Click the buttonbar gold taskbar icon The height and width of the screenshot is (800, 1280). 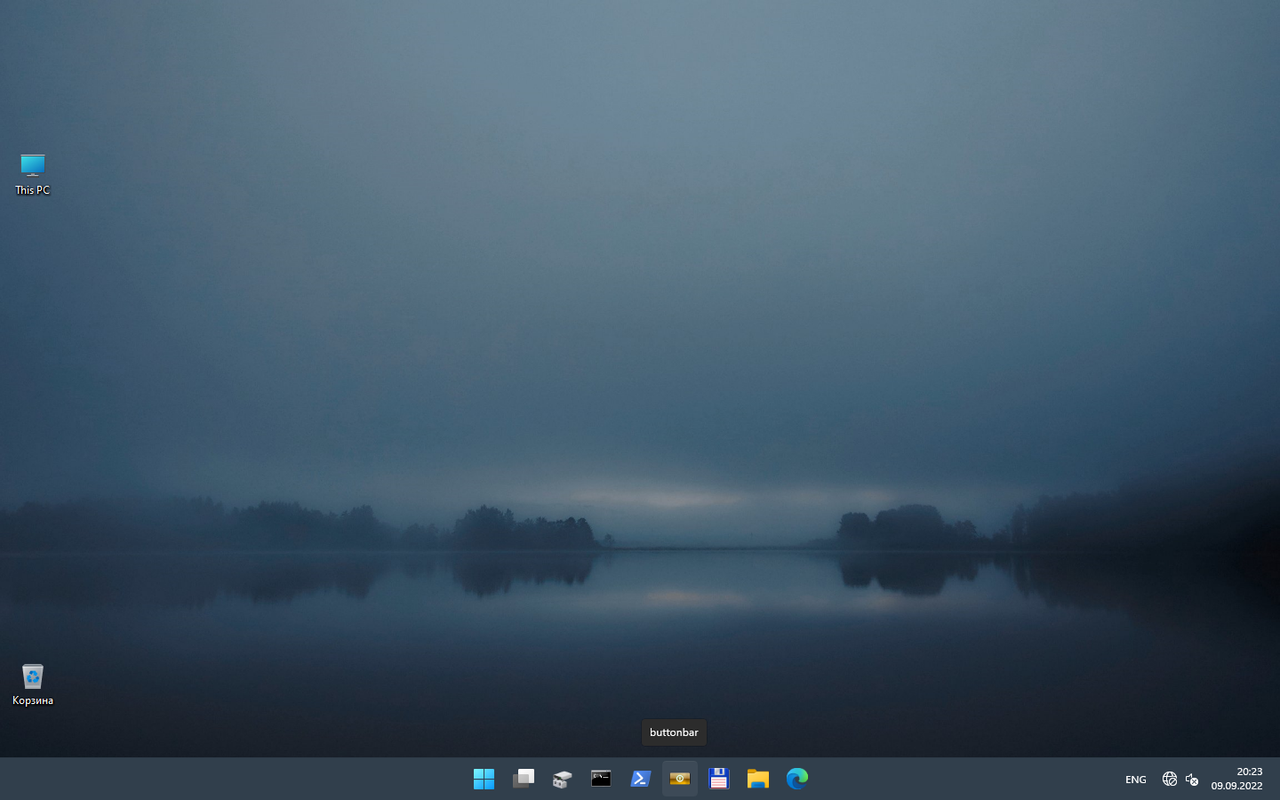point(680,779)
